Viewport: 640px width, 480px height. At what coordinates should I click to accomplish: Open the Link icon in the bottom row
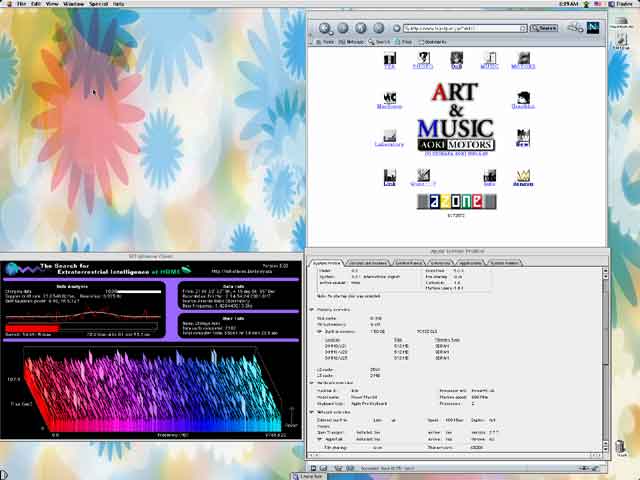coord(390,178)
